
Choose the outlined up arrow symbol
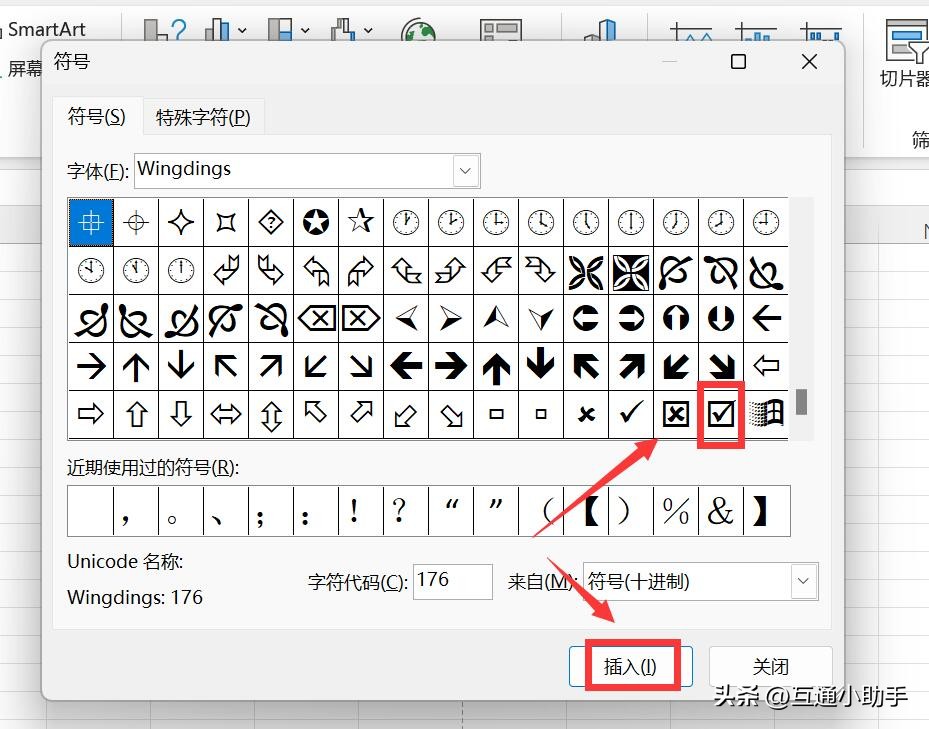coord(136,414)
